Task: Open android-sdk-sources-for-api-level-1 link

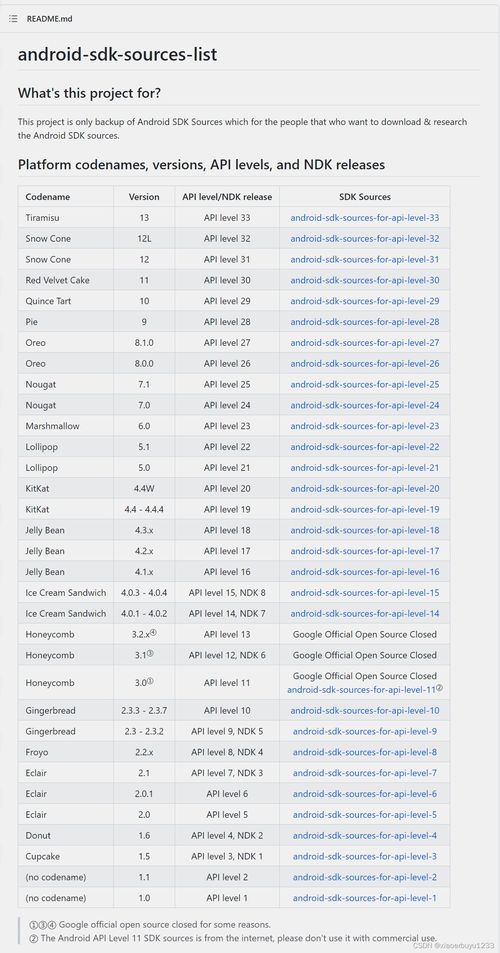Action: click(x=365, y=898)
